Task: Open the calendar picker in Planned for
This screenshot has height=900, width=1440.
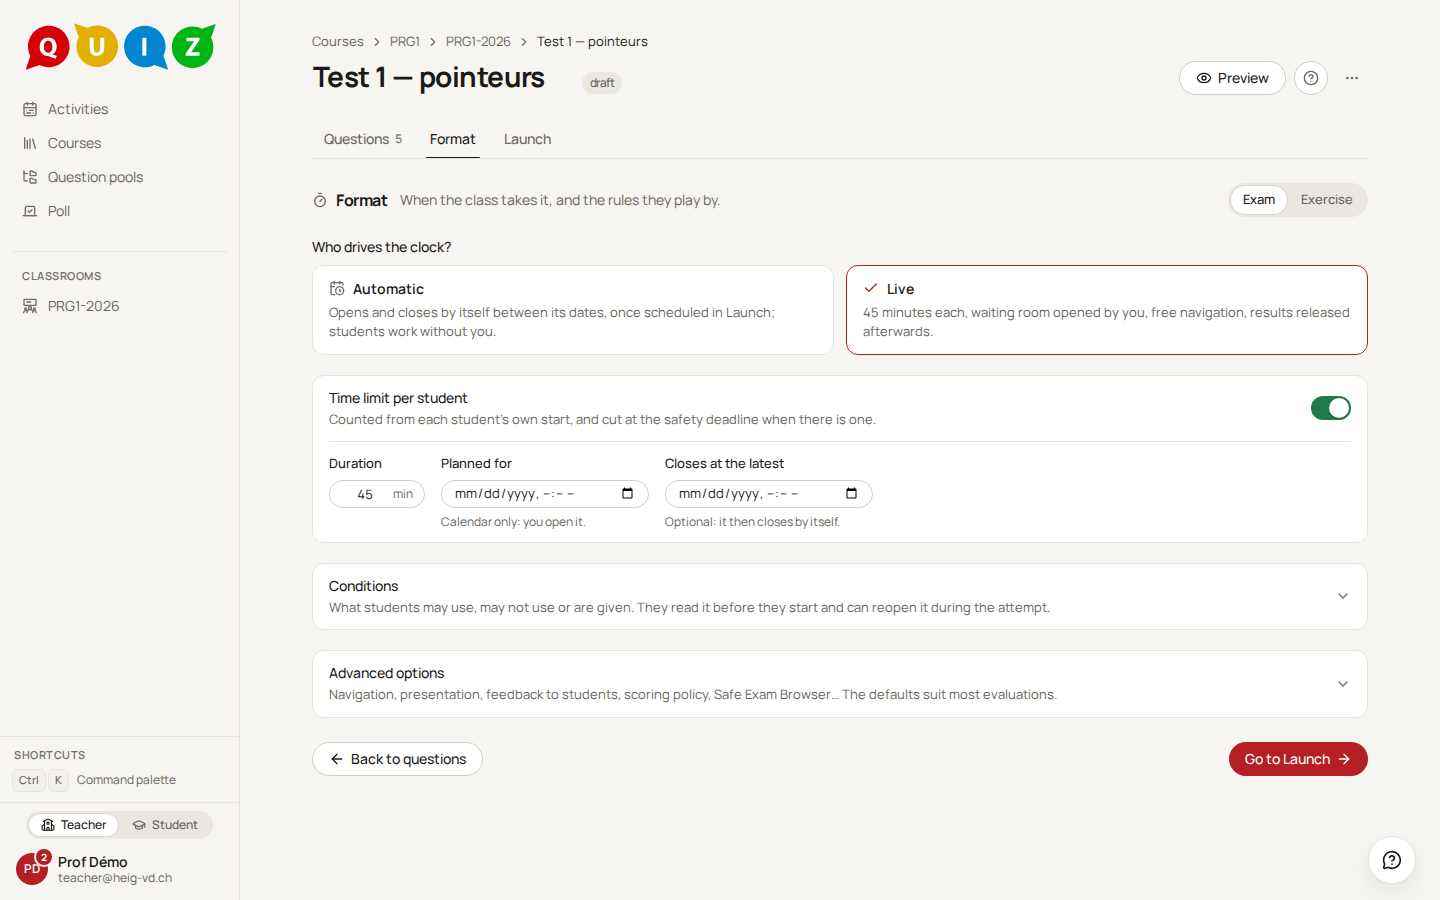Action: point(627,494)
